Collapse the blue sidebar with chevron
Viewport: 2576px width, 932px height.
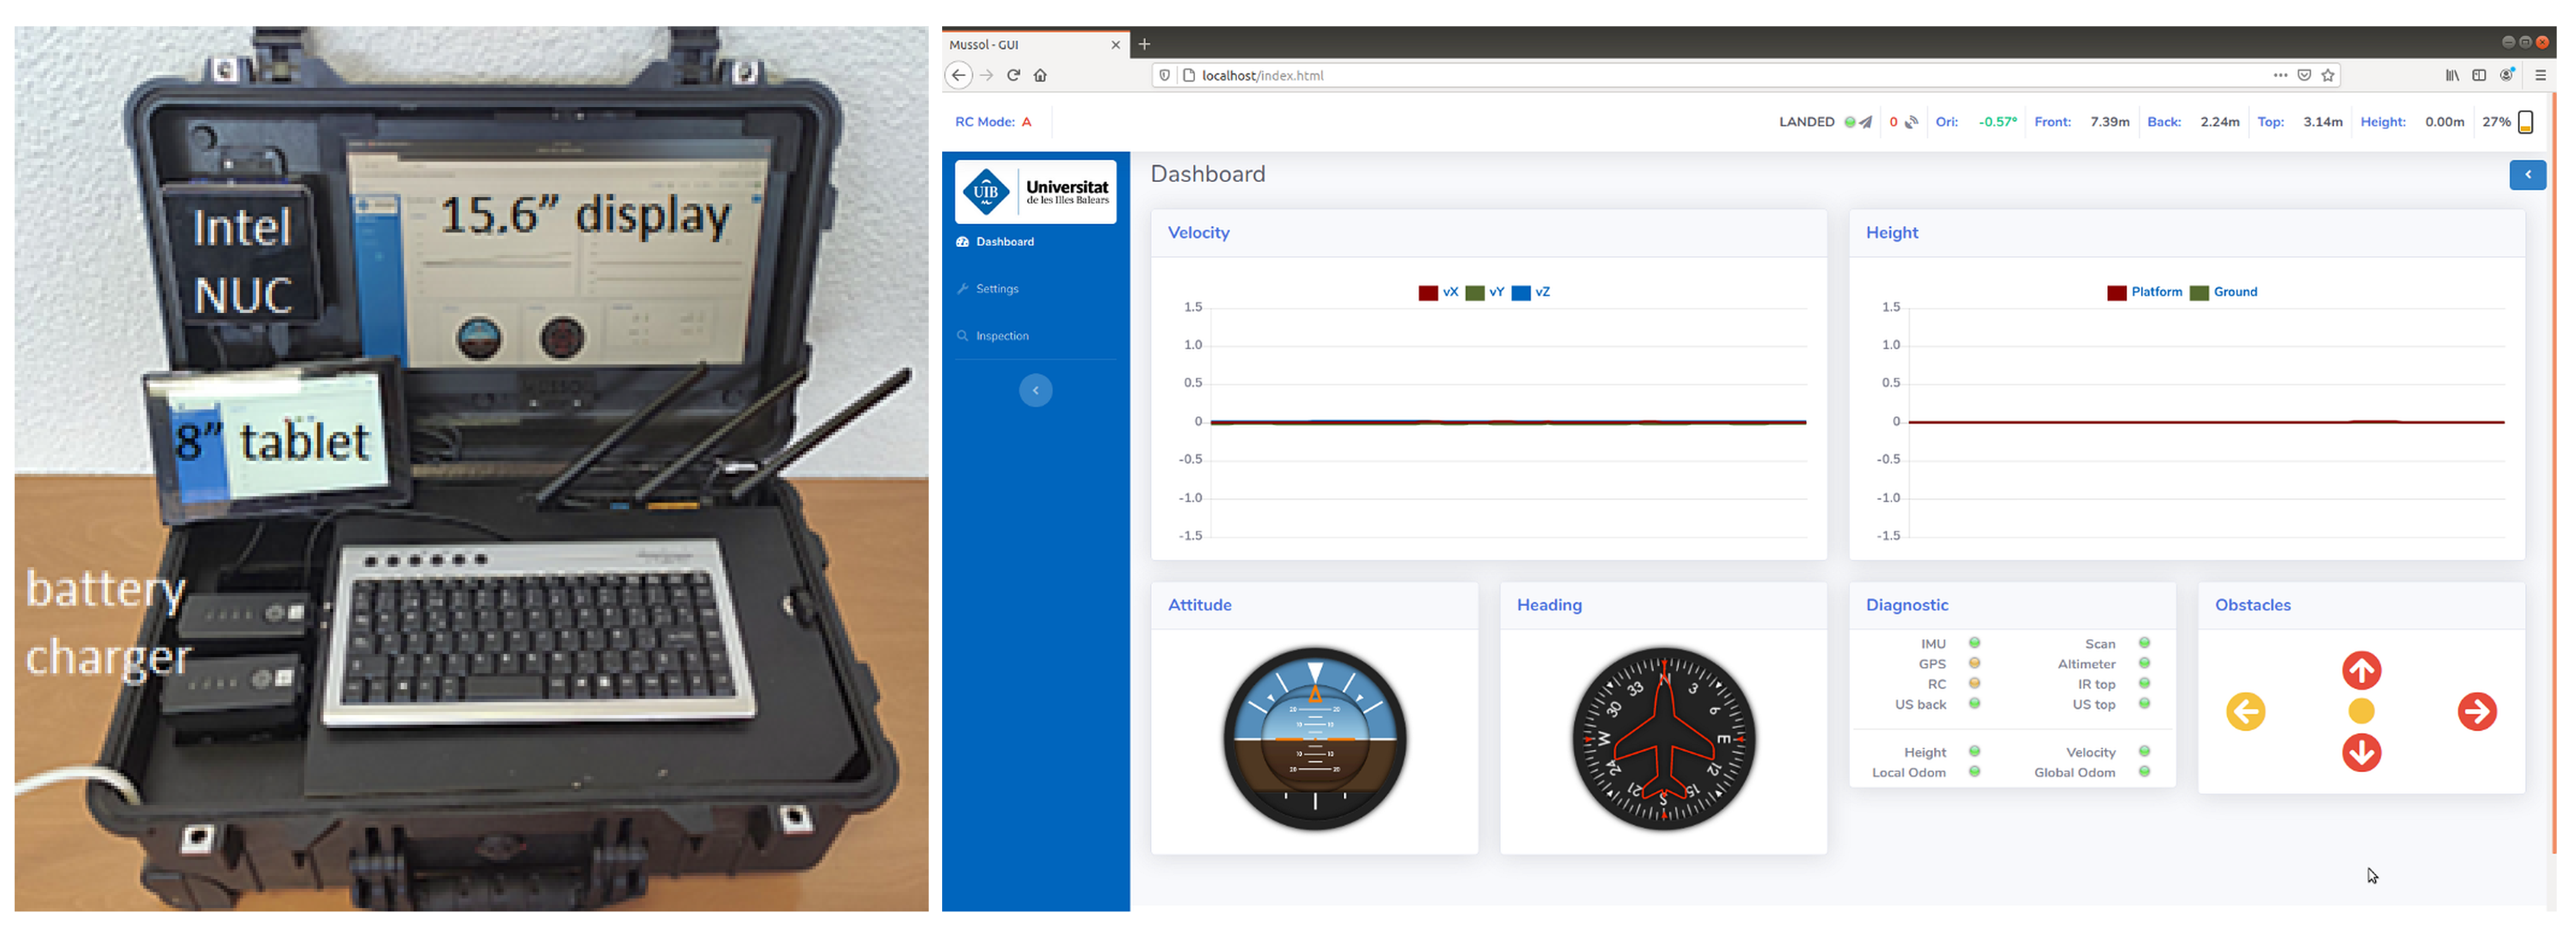tap(1035, 390)
